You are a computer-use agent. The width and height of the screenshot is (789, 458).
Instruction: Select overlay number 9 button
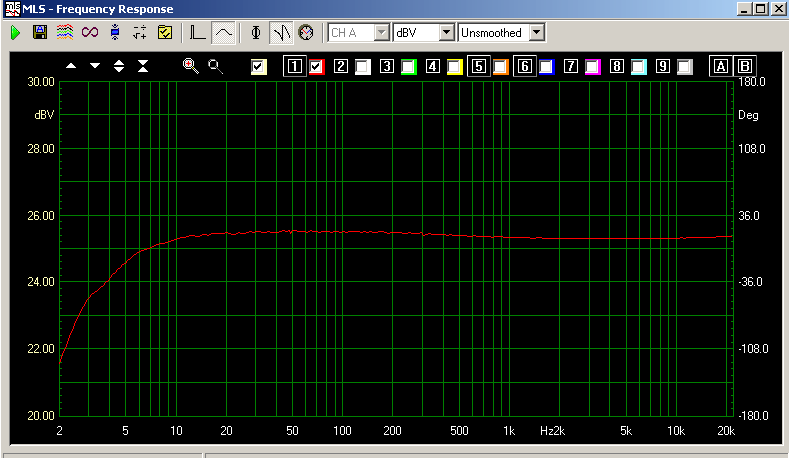(x=663, y=66)
